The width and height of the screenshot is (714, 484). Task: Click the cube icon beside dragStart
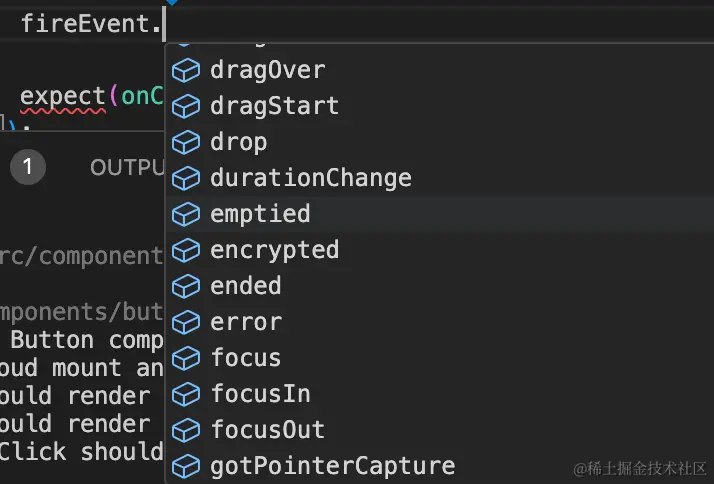point(186,107)
